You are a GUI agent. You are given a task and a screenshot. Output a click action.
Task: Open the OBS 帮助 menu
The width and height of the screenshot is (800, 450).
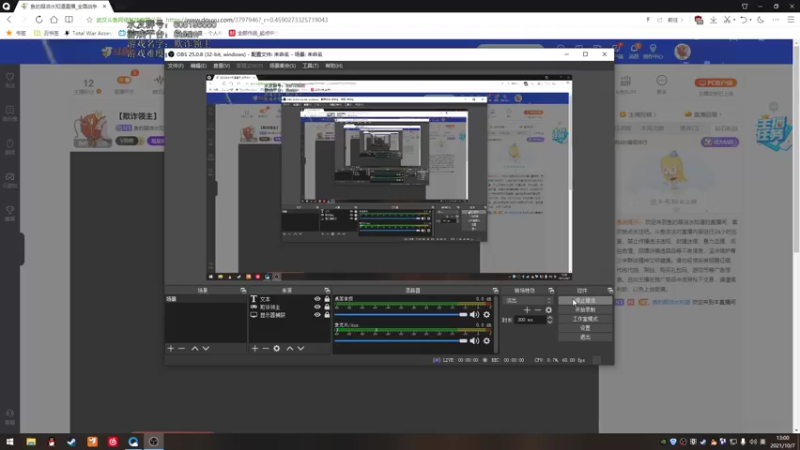tap(334, 66)
